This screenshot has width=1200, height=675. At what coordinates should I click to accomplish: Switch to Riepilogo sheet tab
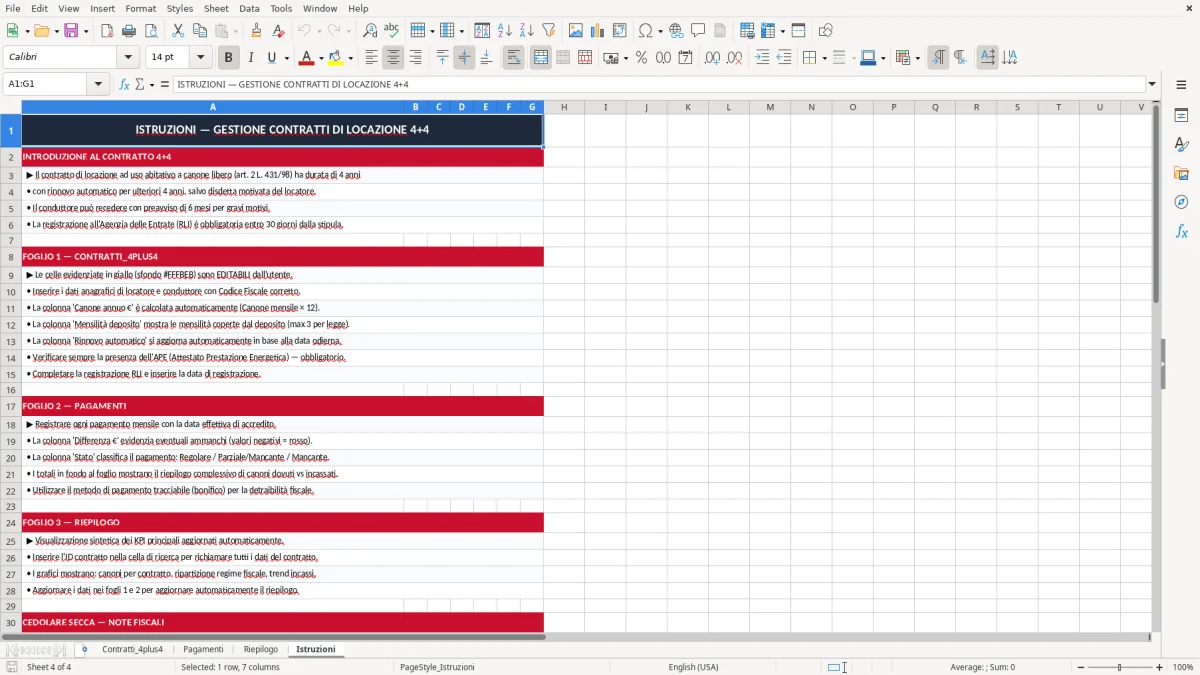pos(261,649)
